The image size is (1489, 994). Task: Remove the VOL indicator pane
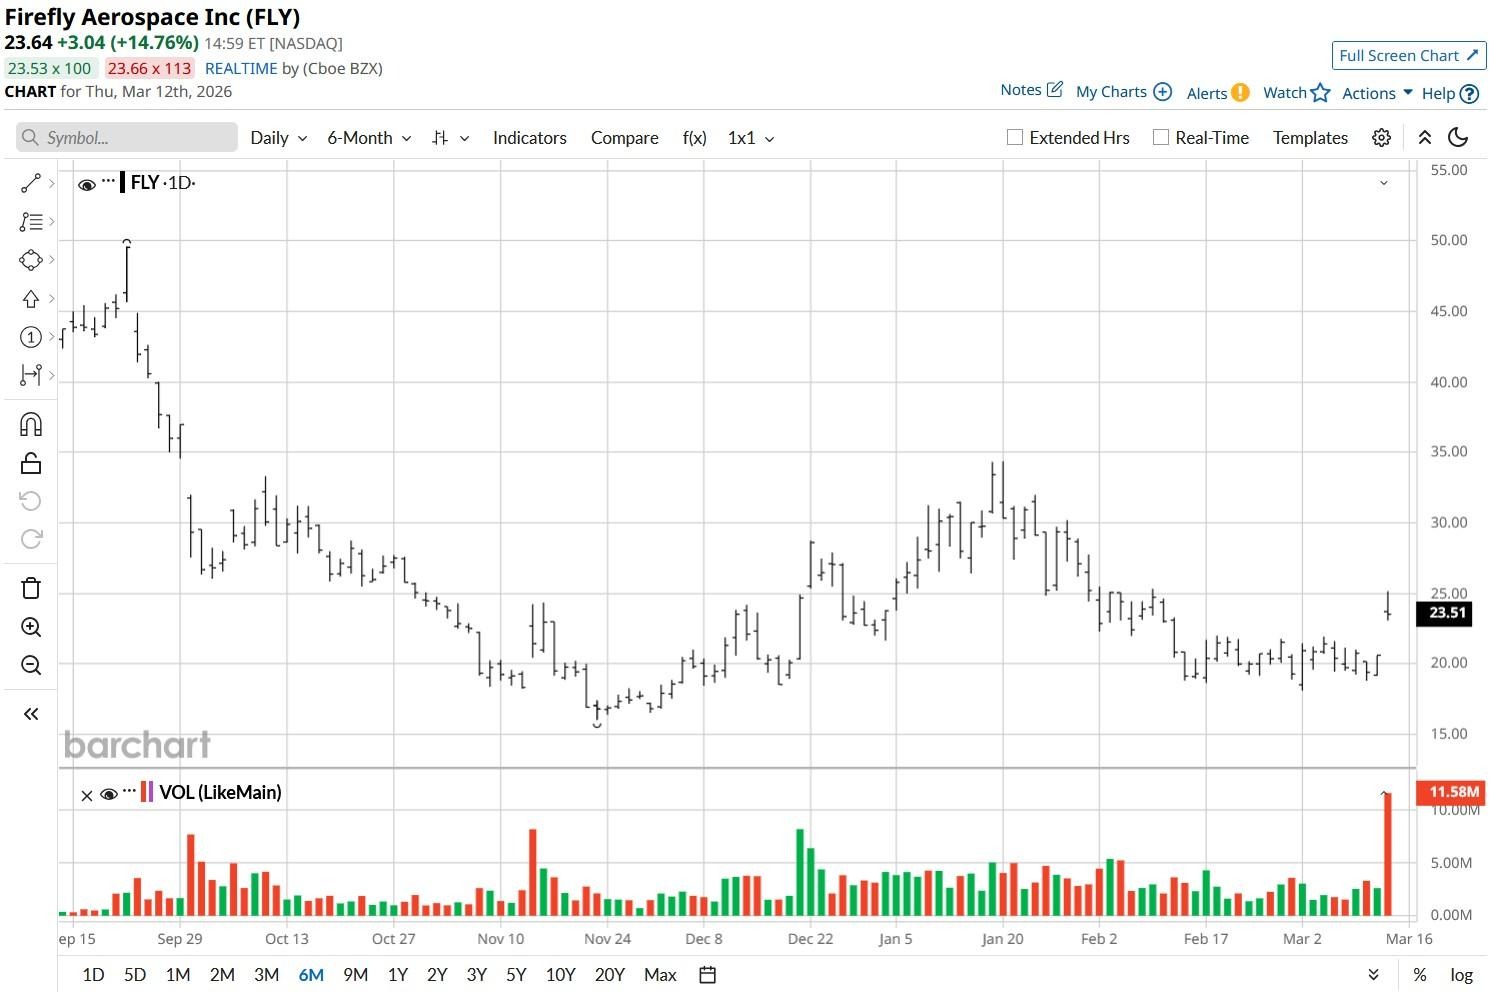[x=87, y=795]
